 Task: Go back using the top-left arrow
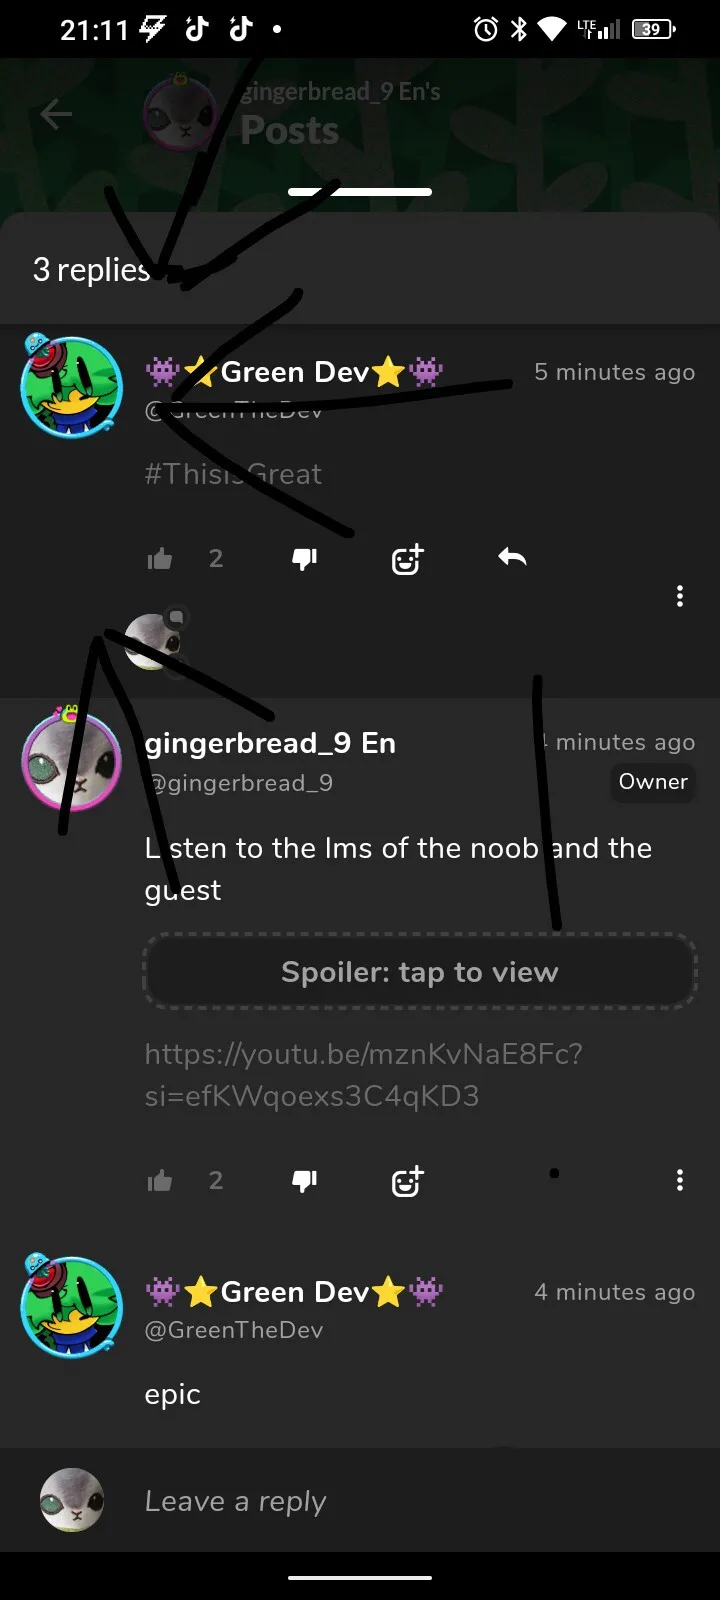[x=56, y=114]
